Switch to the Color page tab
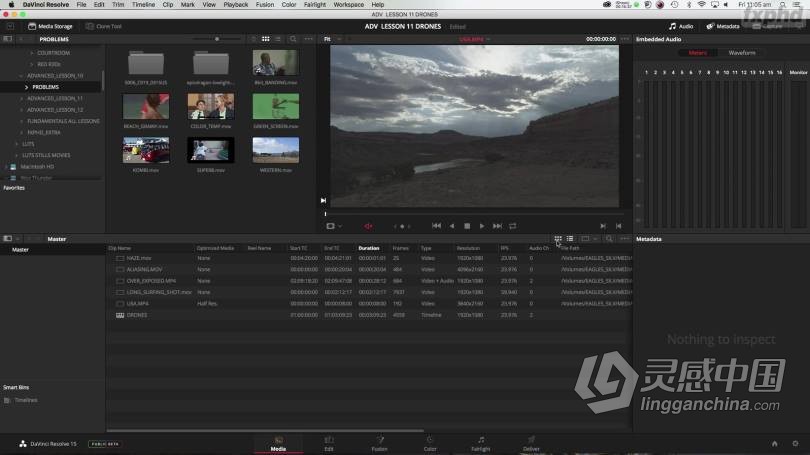The height and width of the screenshot is (455, 810). [429, 443]
